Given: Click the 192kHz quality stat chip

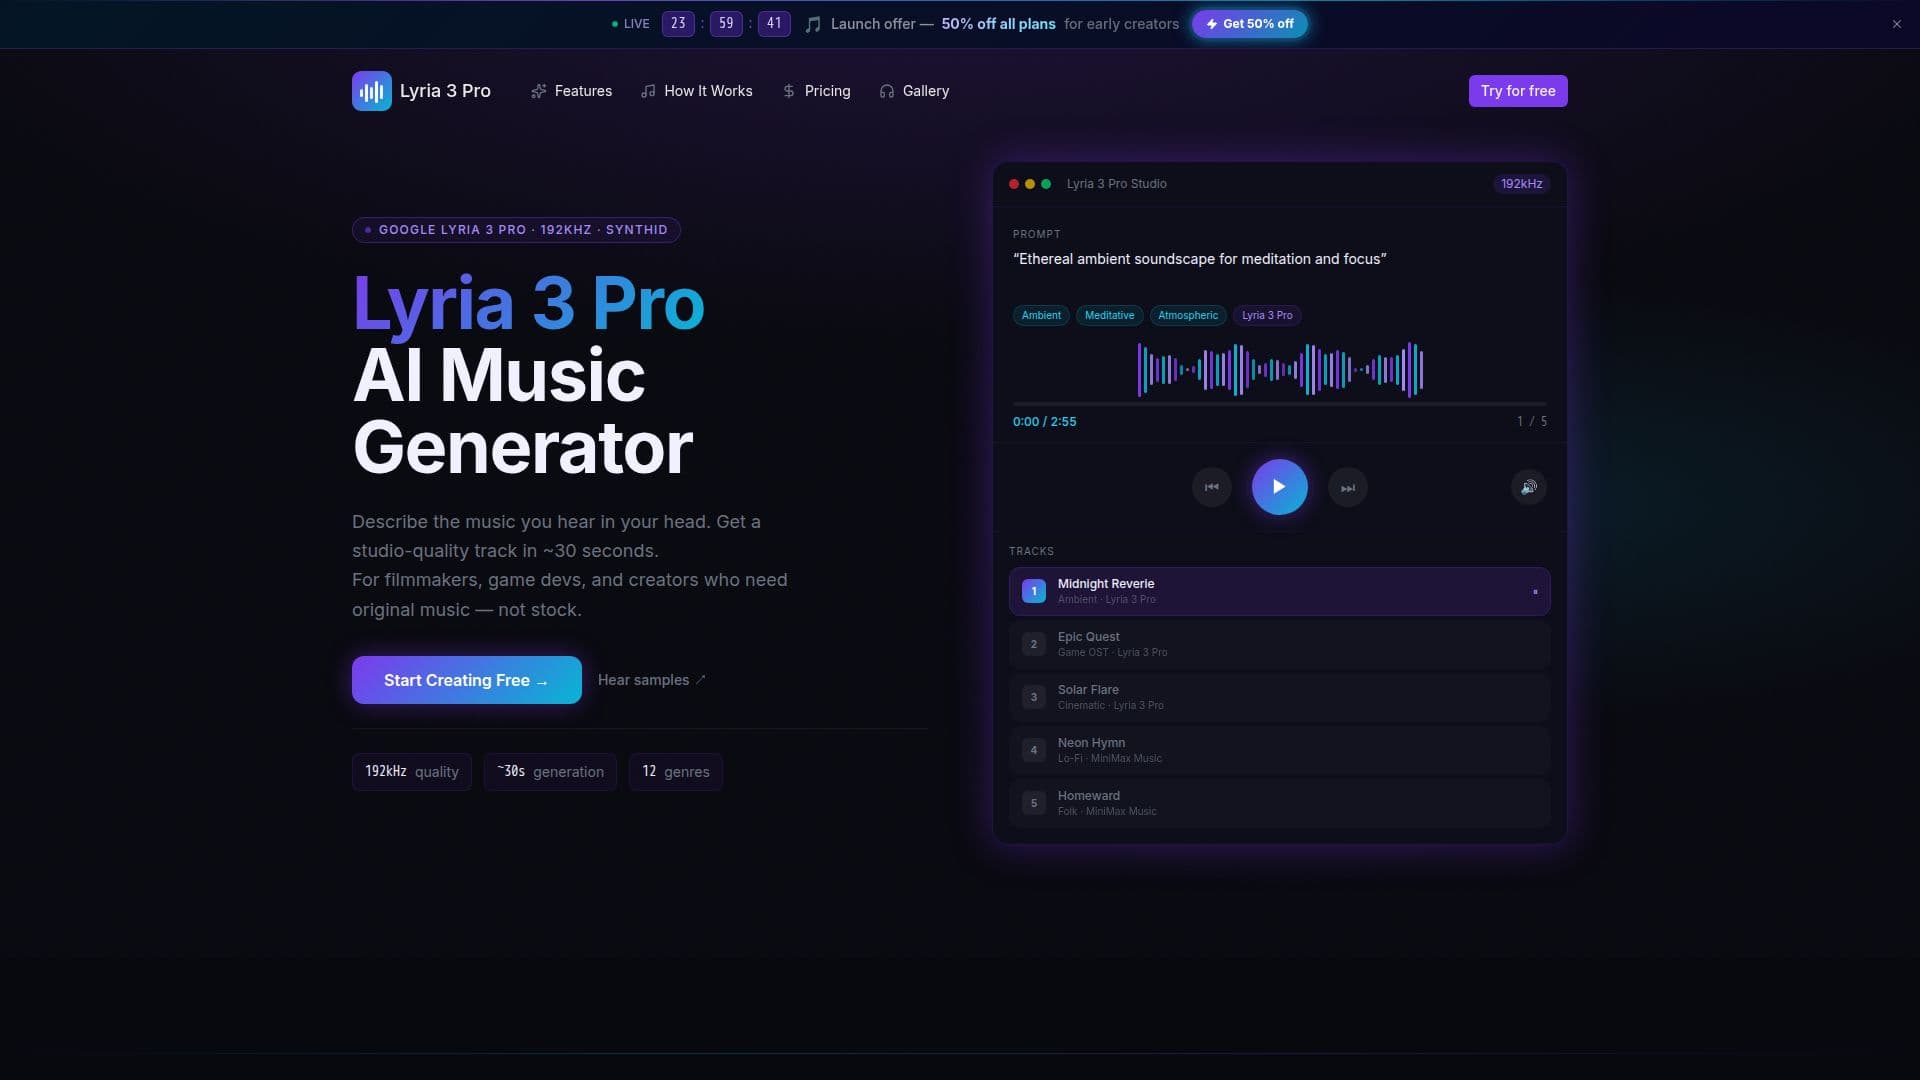Looking at the screenshot, I should click(412, 772).
